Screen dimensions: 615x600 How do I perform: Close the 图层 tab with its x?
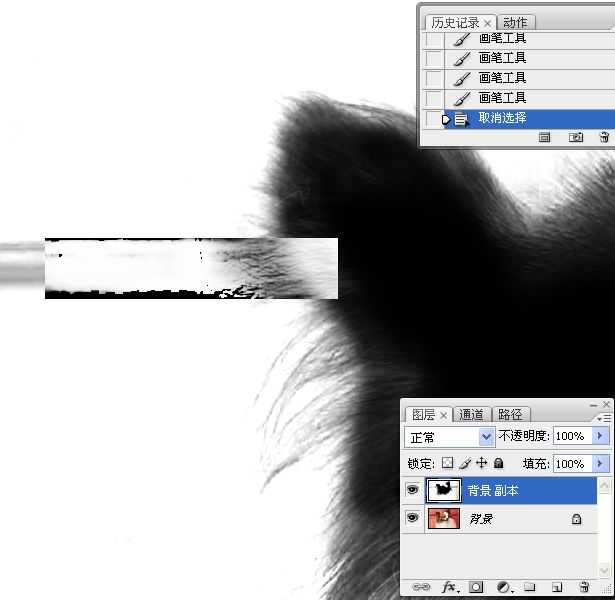click(443, 415)
